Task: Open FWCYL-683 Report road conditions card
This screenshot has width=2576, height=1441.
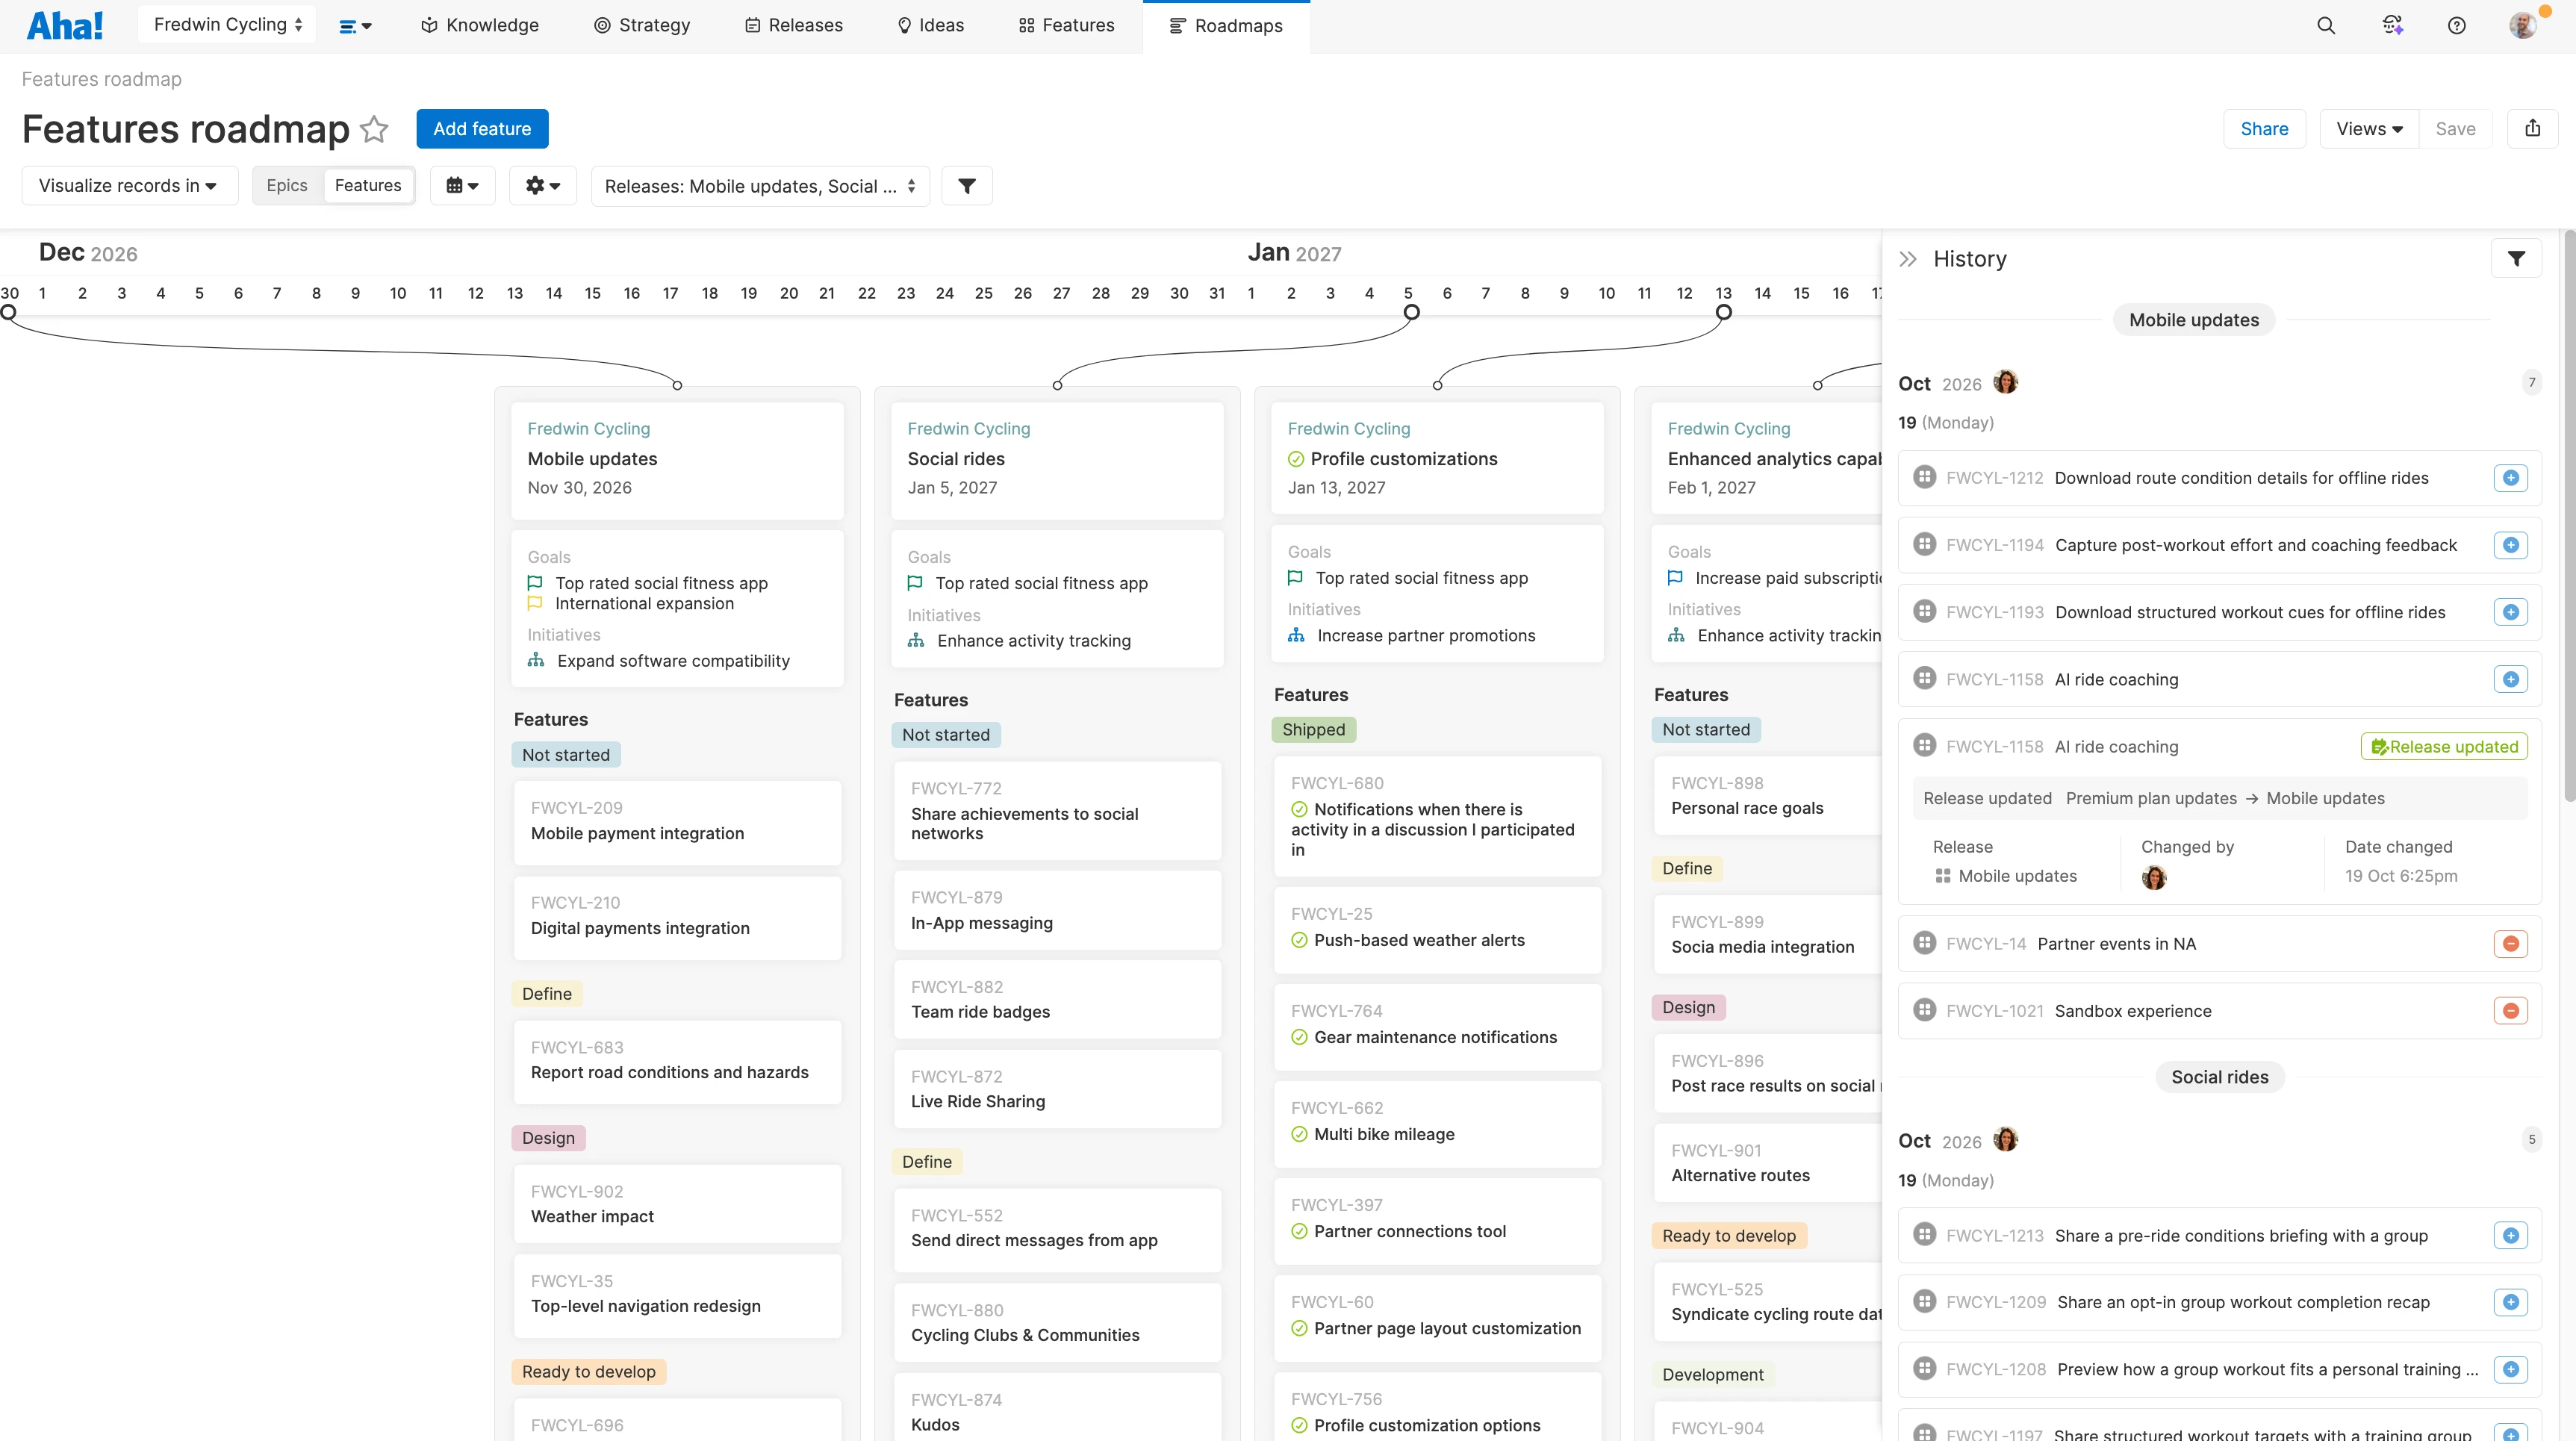Action: tap(677, 1060)
